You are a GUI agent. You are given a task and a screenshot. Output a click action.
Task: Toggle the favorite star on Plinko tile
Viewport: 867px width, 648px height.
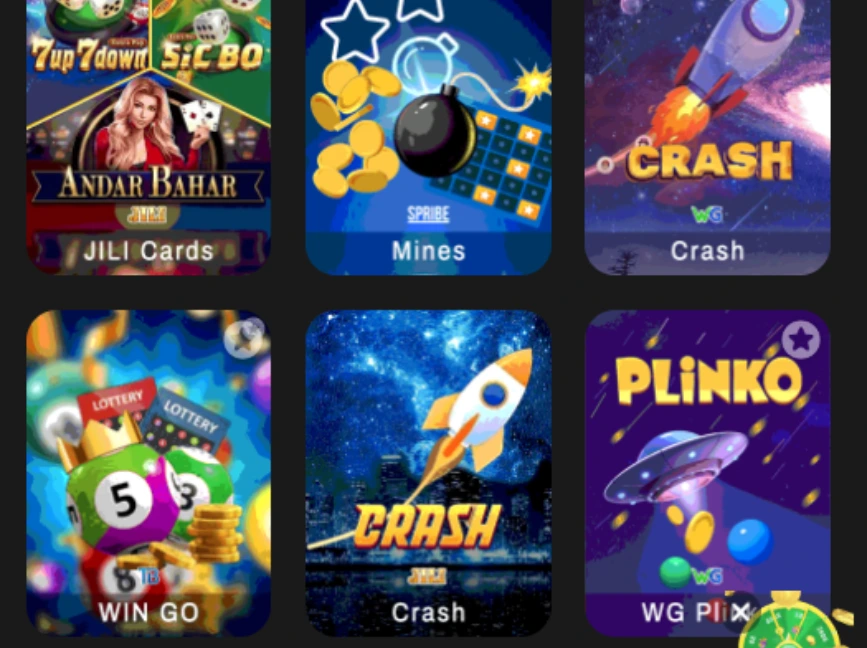(801, 339)
